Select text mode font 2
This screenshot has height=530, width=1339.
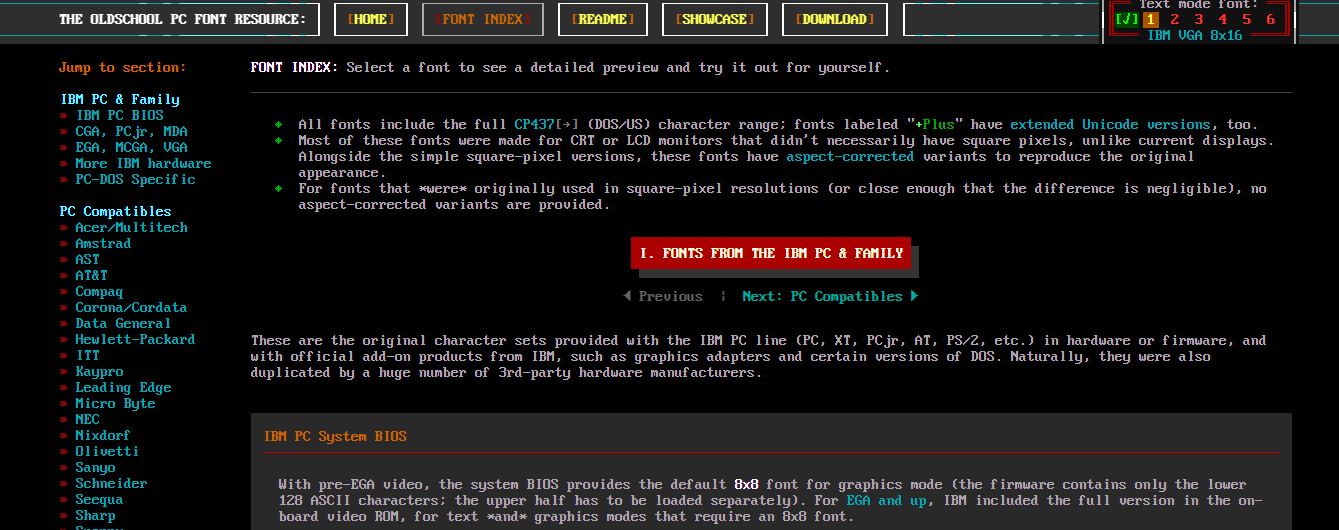coord(1175,19)
